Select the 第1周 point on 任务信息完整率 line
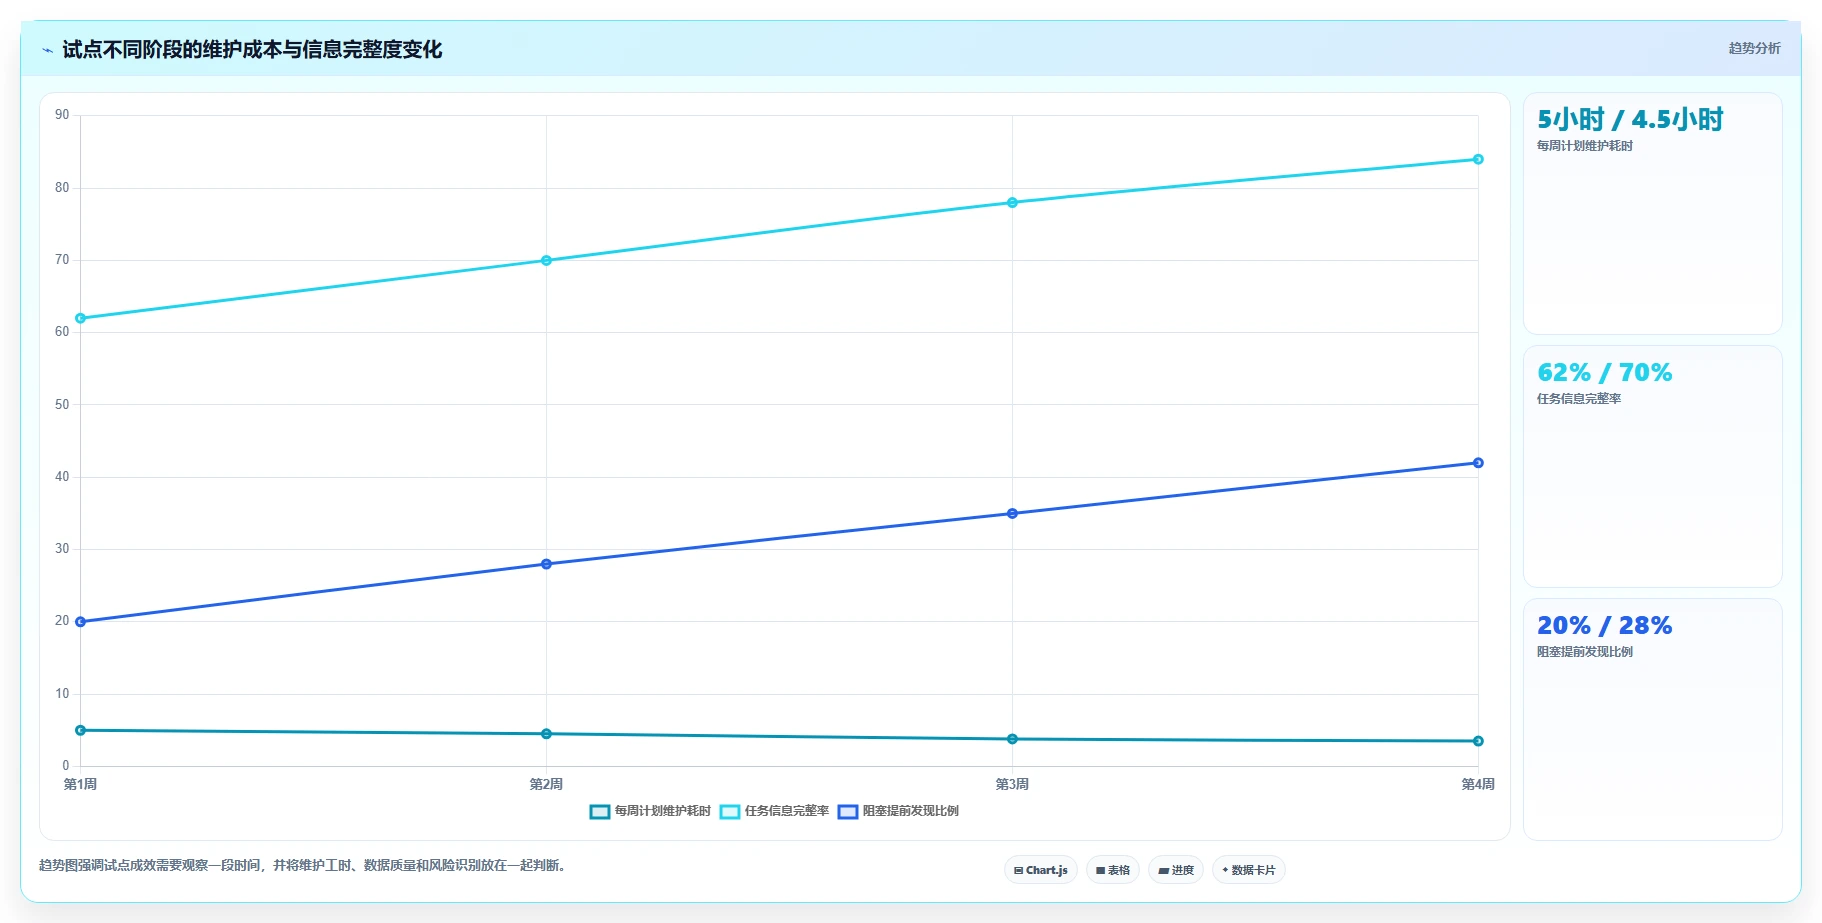This screenshot has height=923, width=1822. (x=81, y=319)
